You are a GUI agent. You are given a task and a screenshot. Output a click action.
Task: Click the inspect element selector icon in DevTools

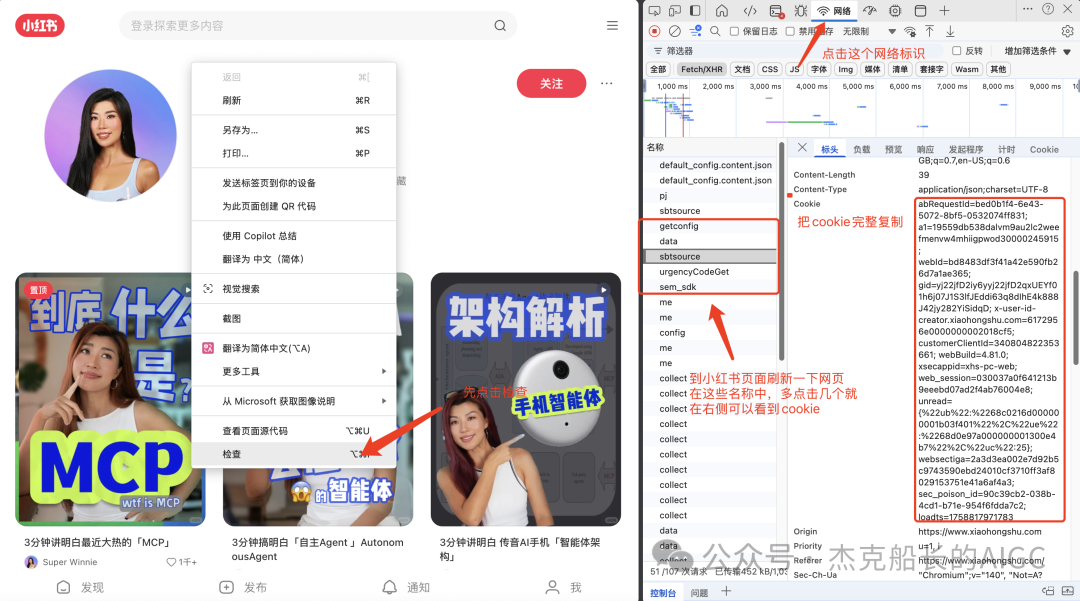pyautogui.click(x=654, y=10)
